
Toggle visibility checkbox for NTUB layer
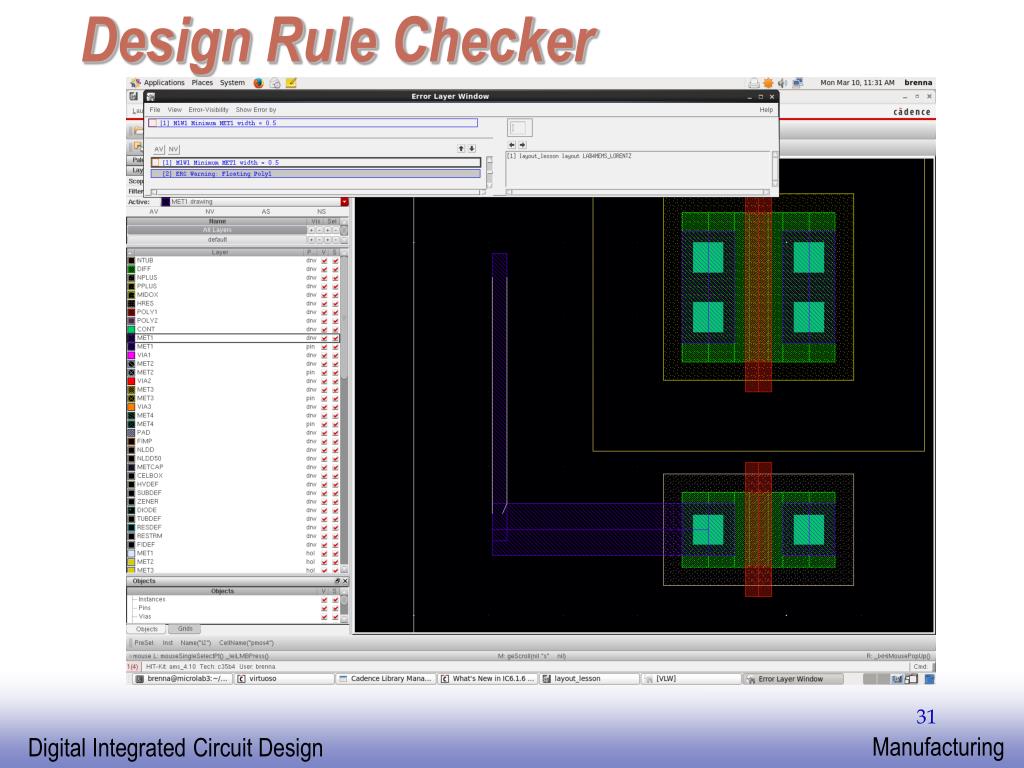tap(325, 261)
